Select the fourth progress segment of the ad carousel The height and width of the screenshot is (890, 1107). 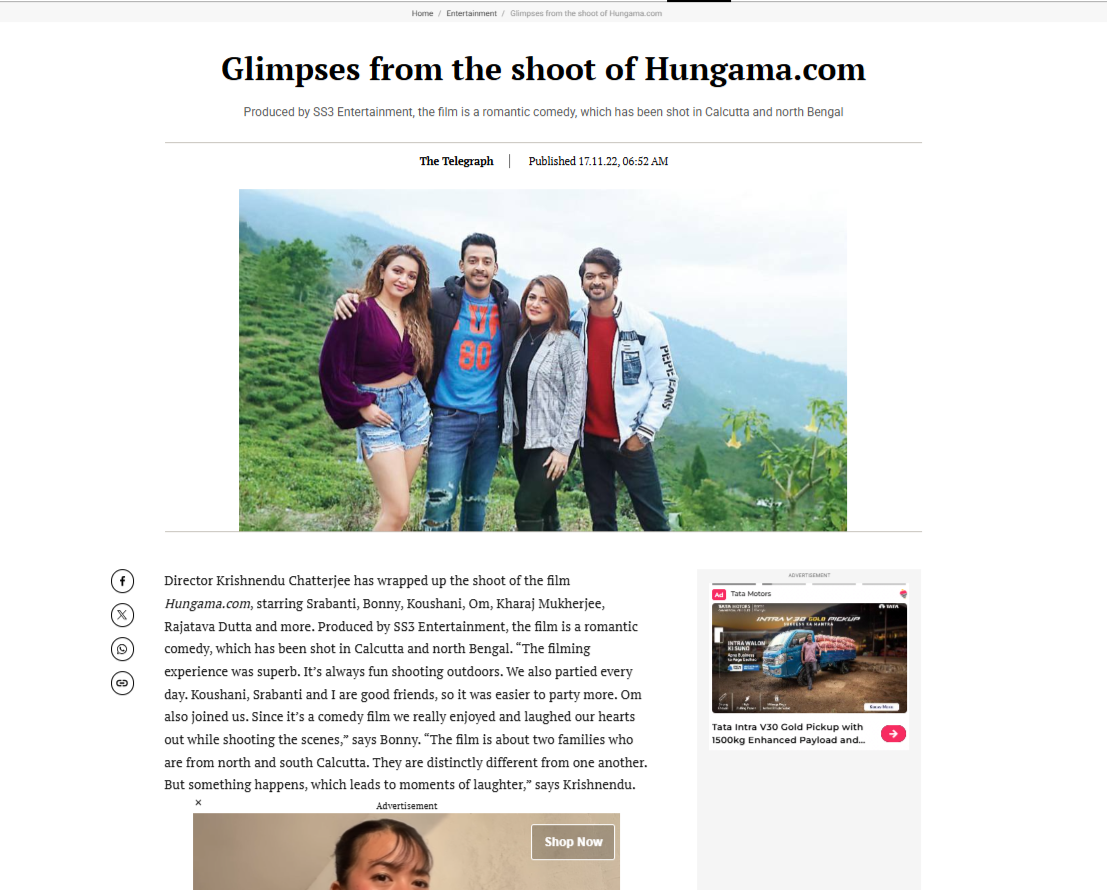point(884,584)
